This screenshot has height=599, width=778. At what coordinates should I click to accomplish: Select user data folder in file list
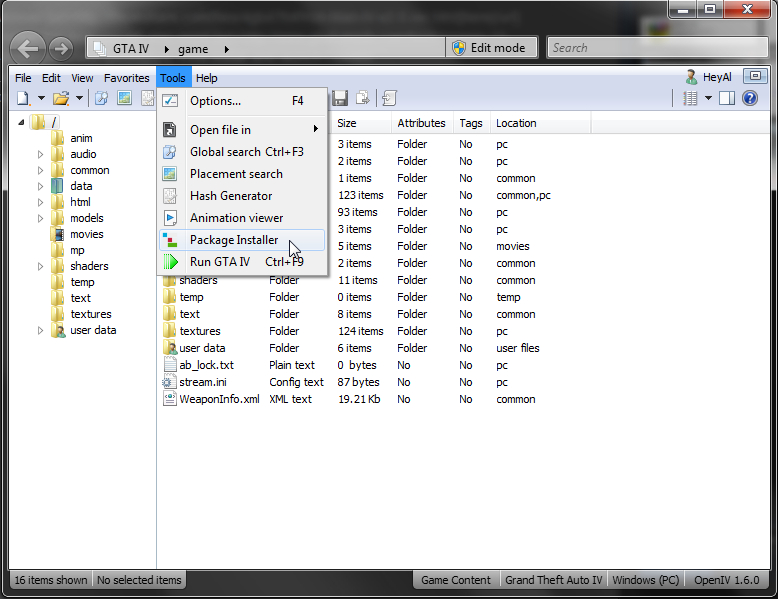click(202, 348)
